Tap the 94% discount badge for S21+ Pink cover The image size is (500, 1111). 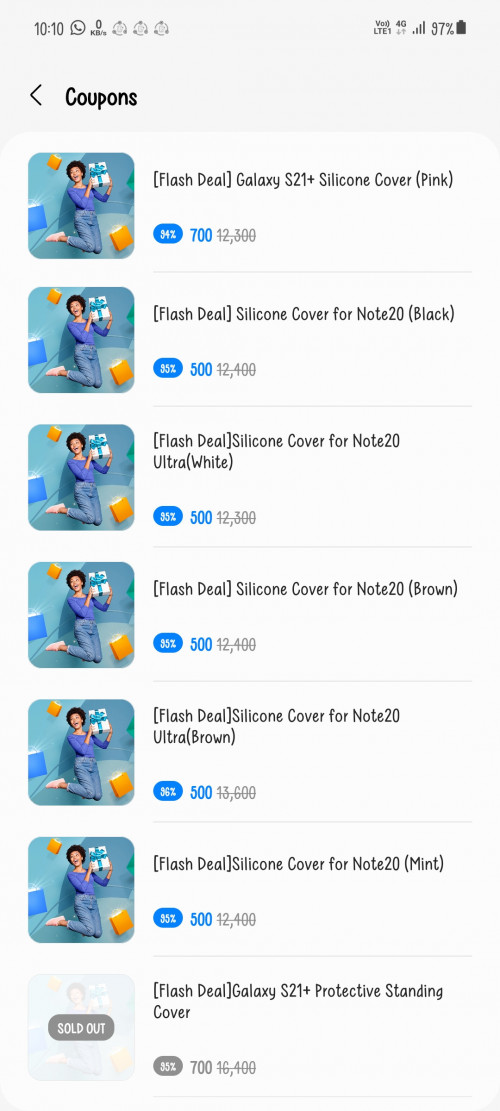coord(168,235)
